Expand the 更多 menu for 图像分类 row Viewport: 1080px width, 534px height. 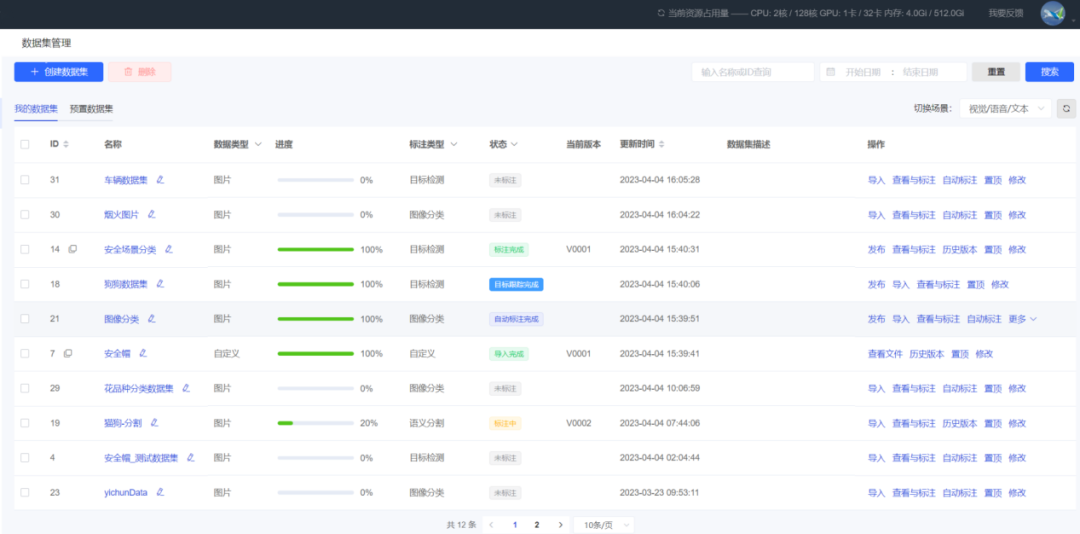(1023, 319)
